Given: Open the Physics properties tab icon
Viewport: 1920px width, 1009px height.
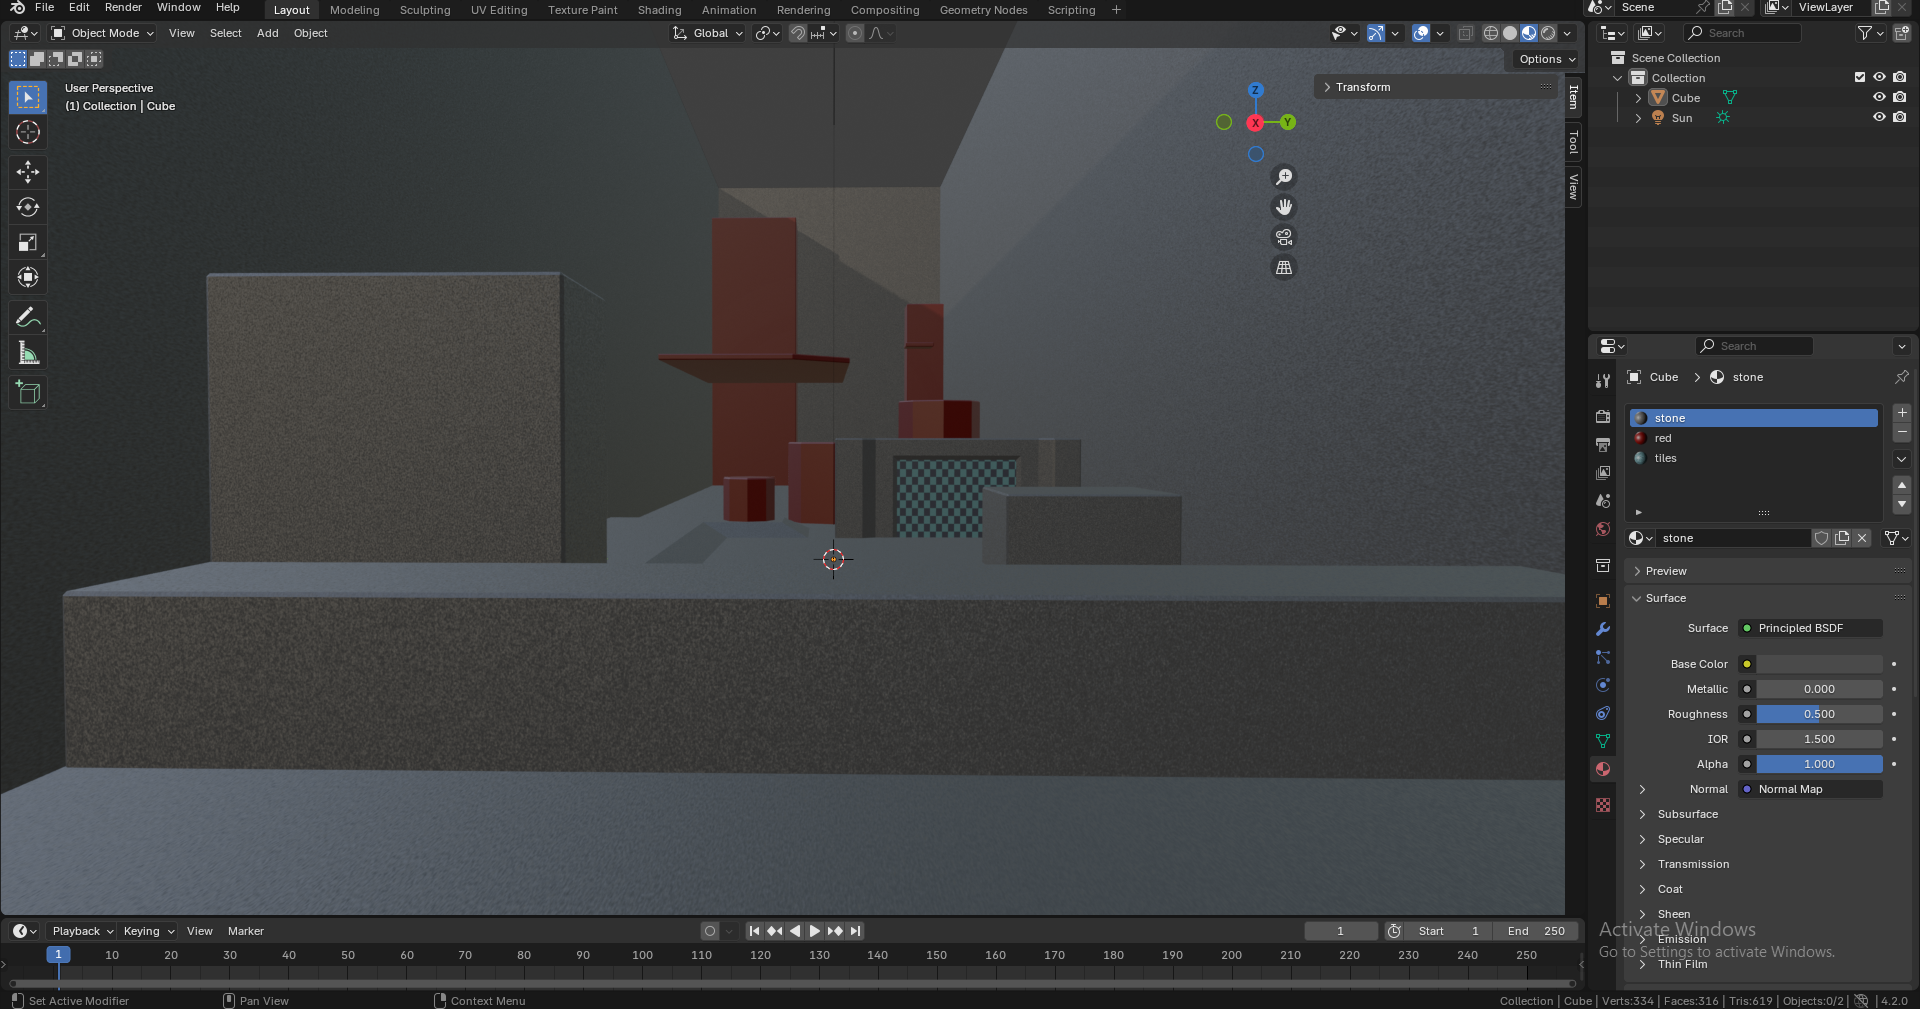Looking at the screenshot, I should click(x=1603, y=685).
